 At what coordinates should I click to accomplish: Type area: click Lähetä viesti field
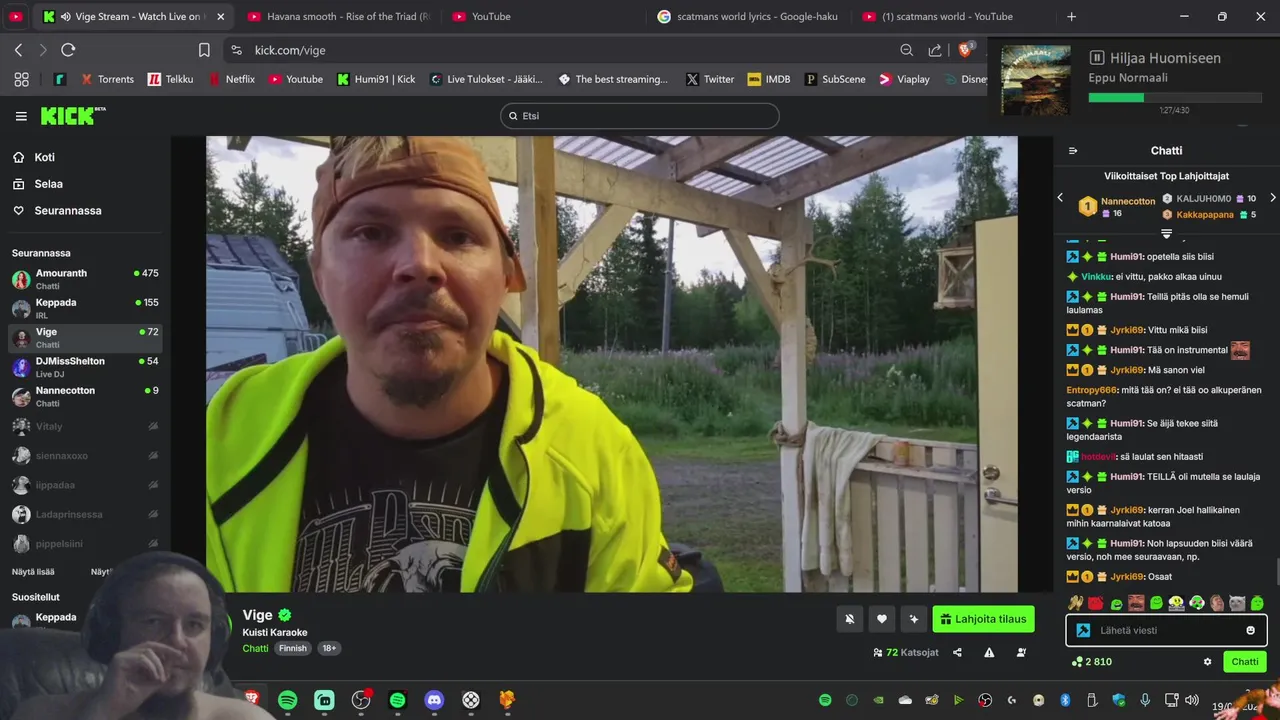(1166, 630)
